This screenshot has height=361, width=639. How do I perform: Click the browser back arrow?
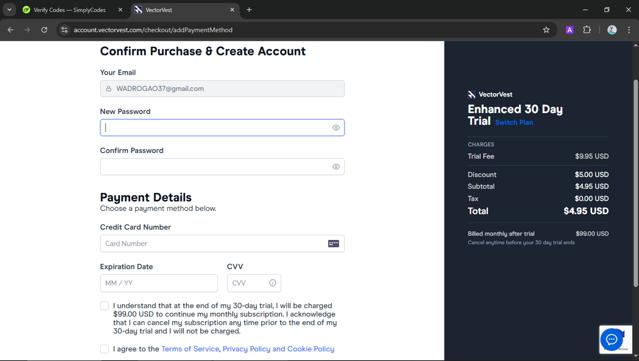tap(11, 30)
